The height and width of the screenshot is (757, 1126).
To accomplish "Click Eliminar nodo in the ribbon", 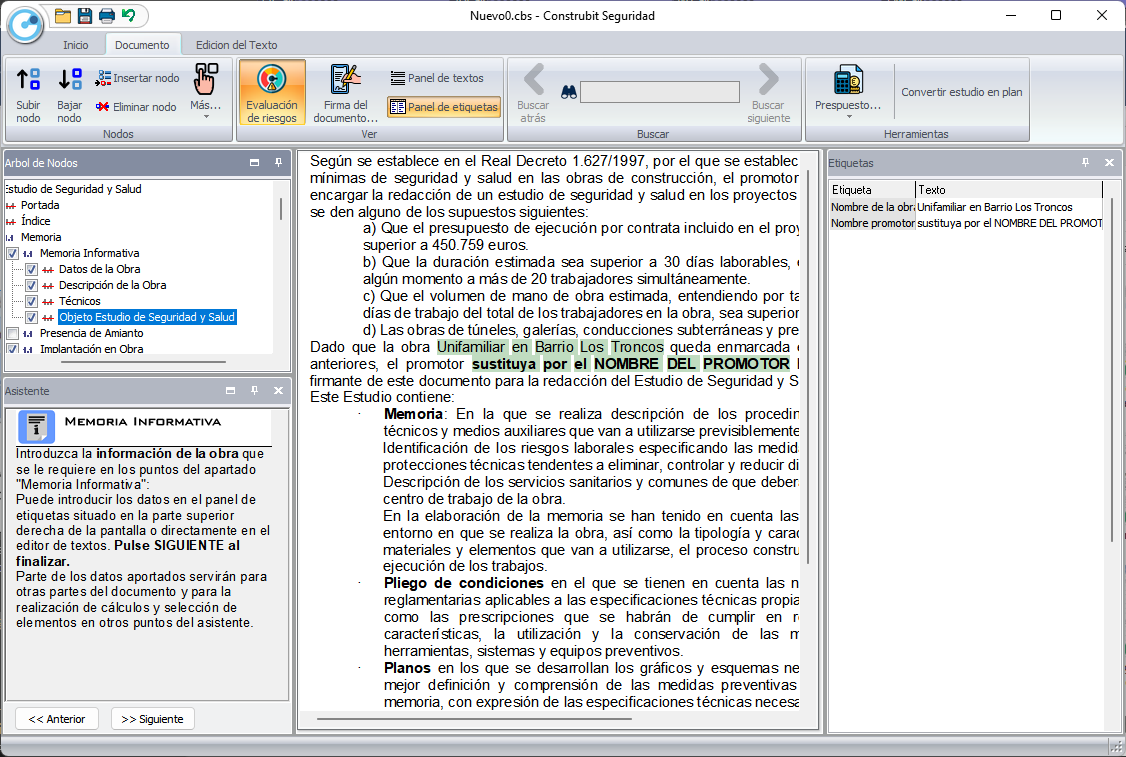I will [136, 107].
